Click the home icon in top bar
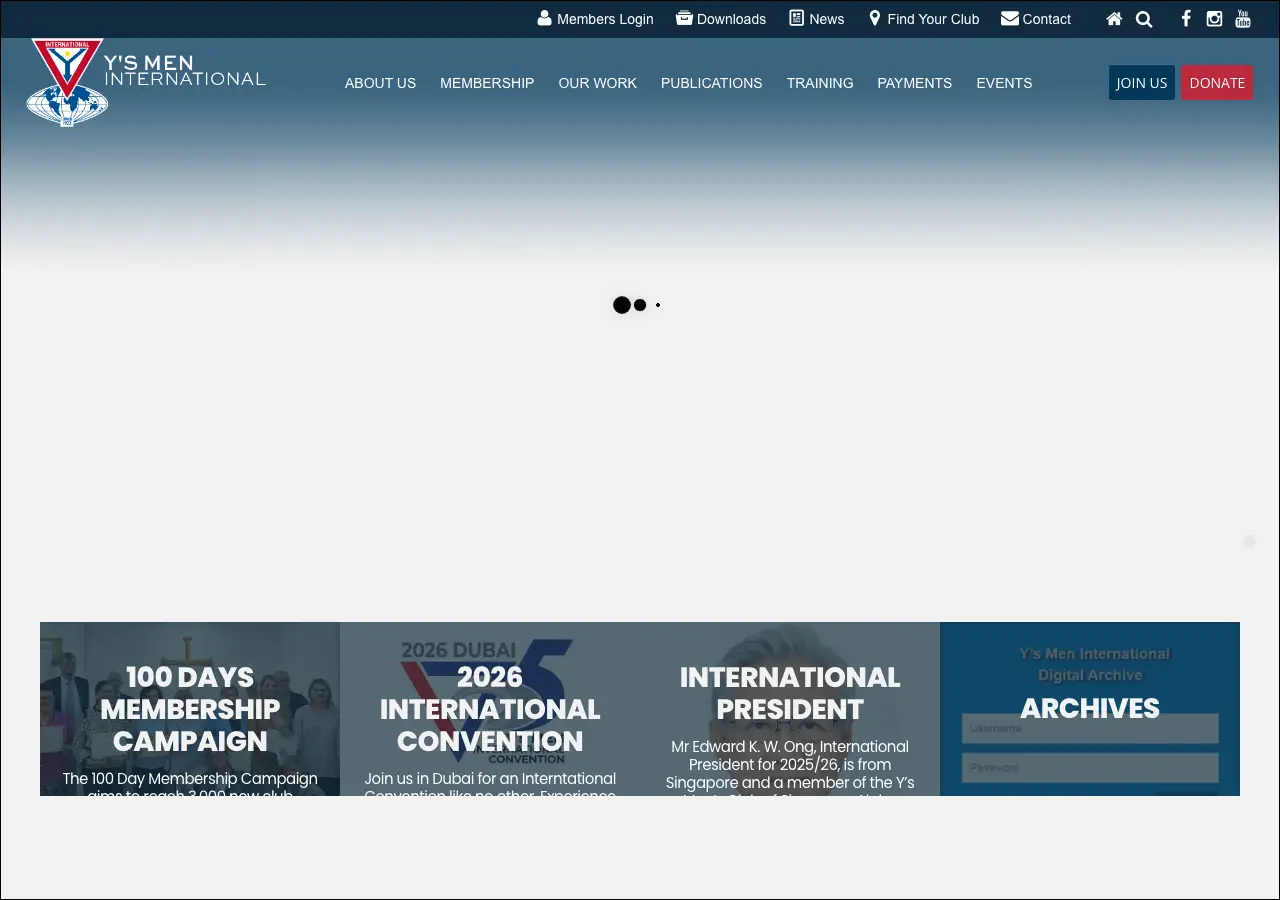Image resolution: width=1280 pixels, height=900 pixels. [x=1114, y=19]
